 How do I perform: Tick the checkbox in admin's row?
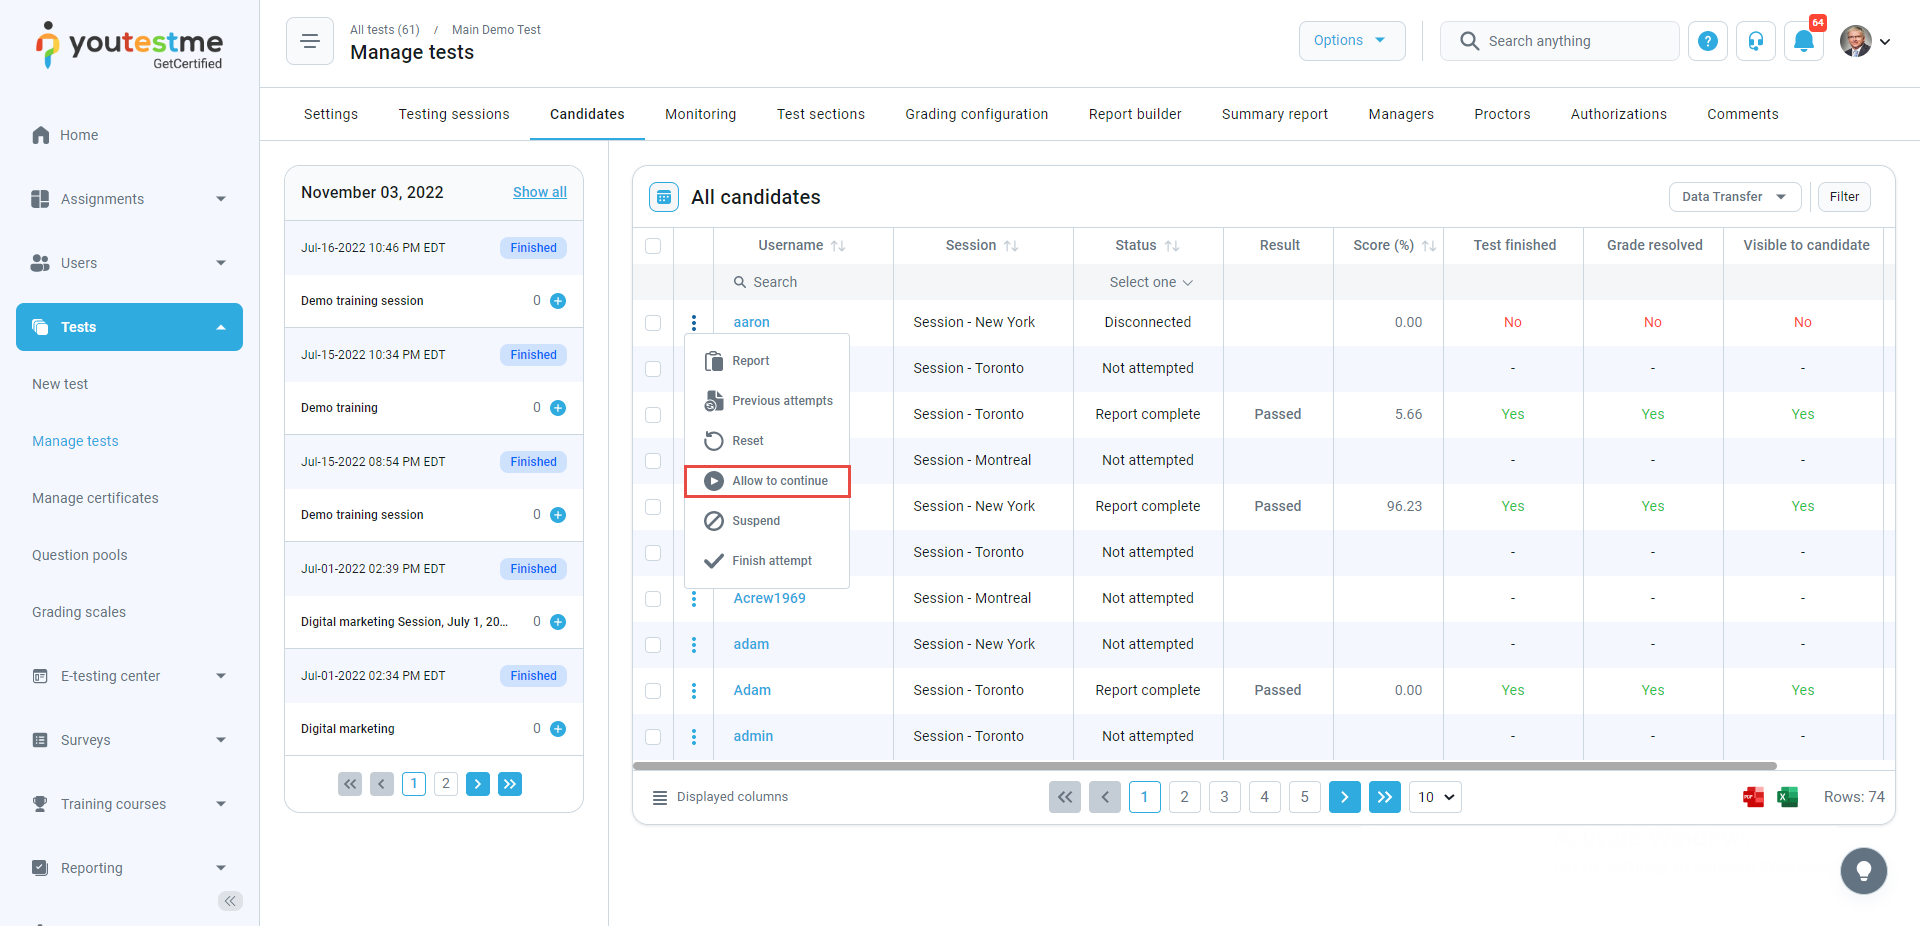pyautogui.click(x=653, y=737)
